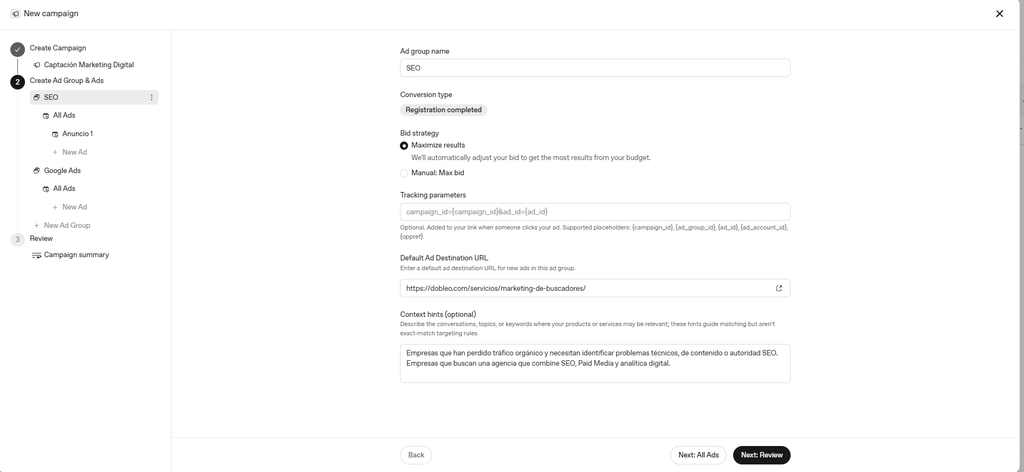This screenshot has width=1024, height=472.
Task: Click the completed checkmark step icon
Action: (18, 50)
